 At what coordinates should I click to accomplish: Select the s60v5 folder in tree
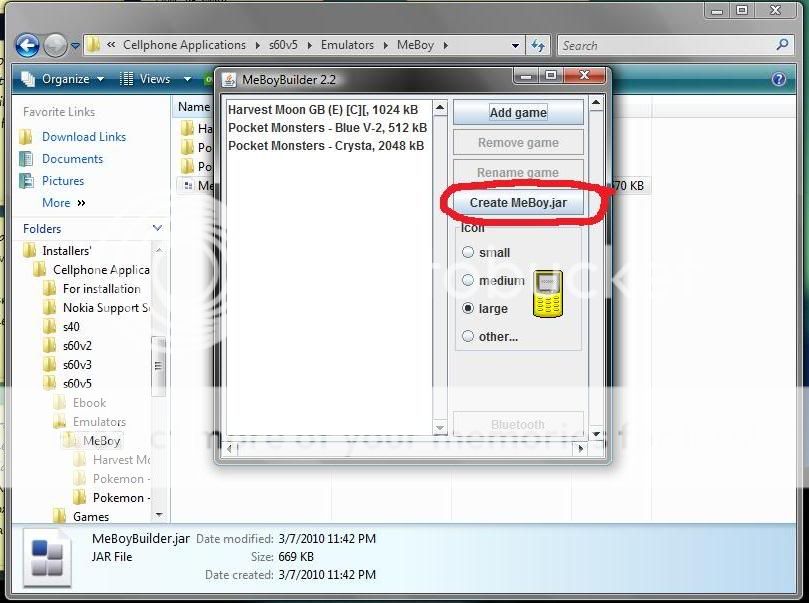[77, 384]
